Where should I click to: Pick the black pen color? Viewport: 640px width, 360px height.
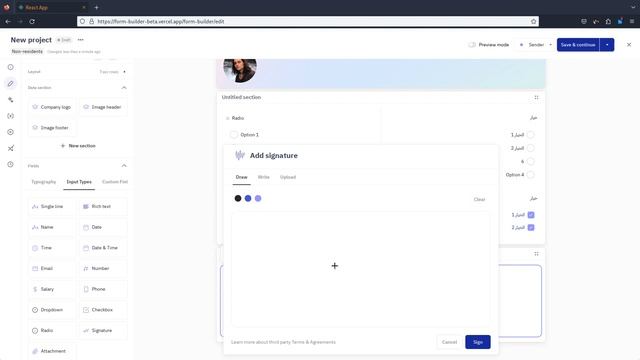(x=238, y=198)
